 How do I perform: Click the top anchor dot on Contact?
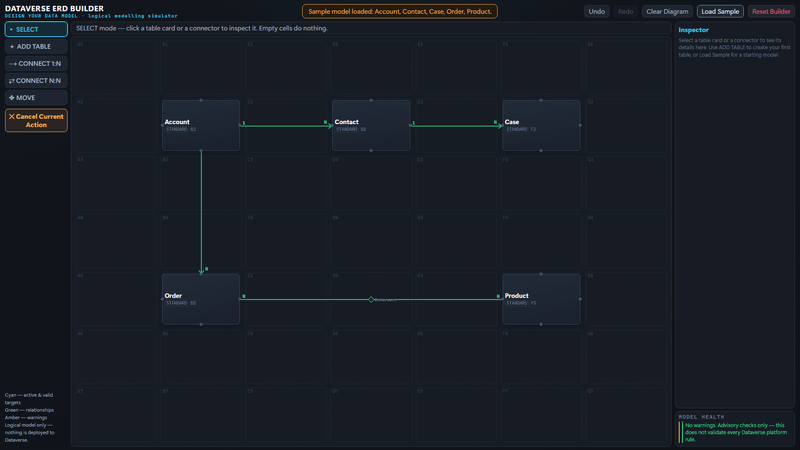click(371, 101)
